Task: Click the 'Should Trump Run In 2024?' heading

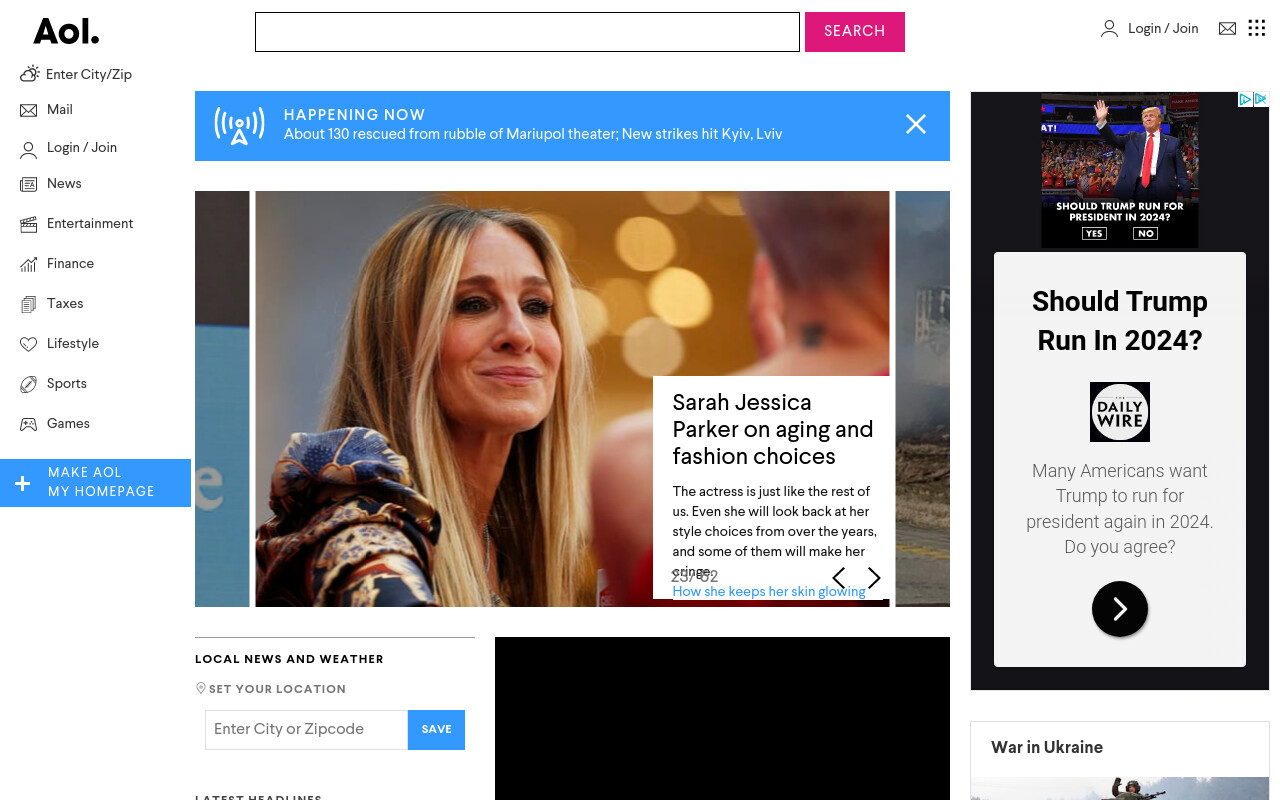Action: (1120, 321)
